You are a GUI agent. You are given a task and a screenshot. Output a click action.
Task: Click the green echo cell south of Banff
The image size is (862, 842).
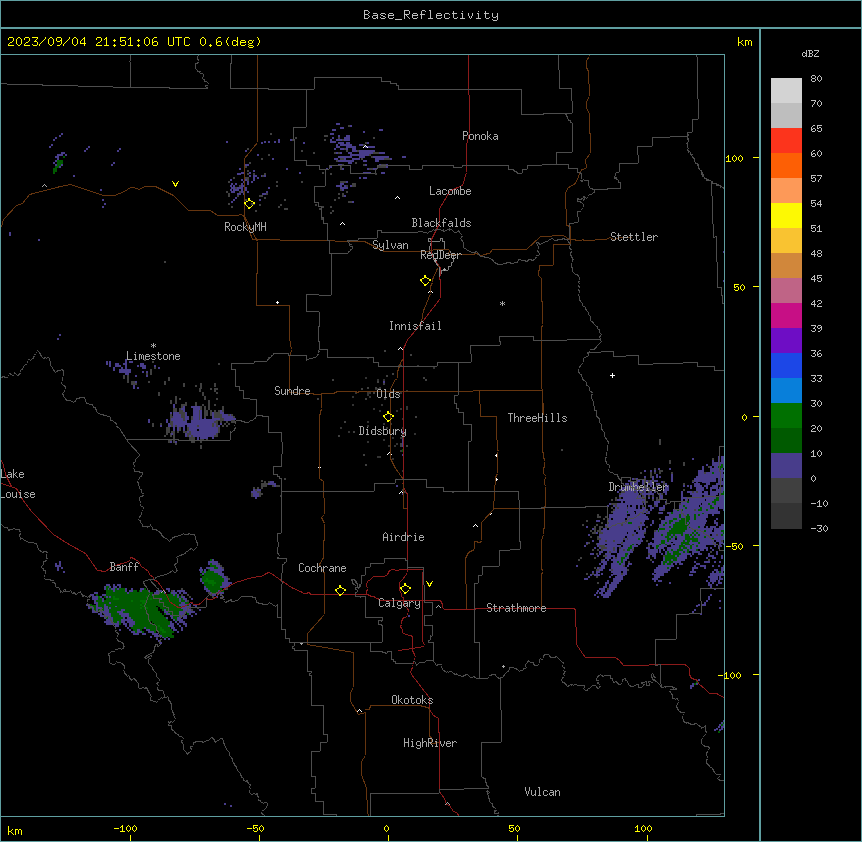pos(143,610)
